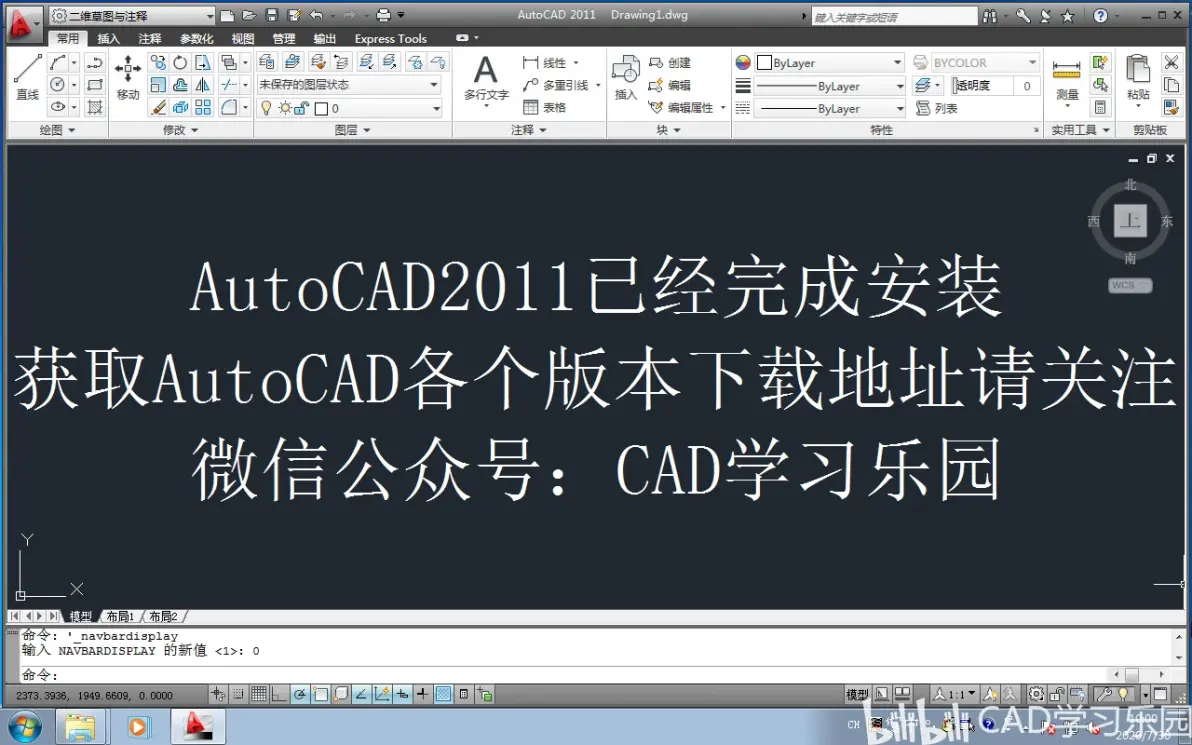Select the Rectangle tool in the Draw panel
The width and height of the screenshot is (1192, 745).
pyautogui.click(x=95, y=84)
